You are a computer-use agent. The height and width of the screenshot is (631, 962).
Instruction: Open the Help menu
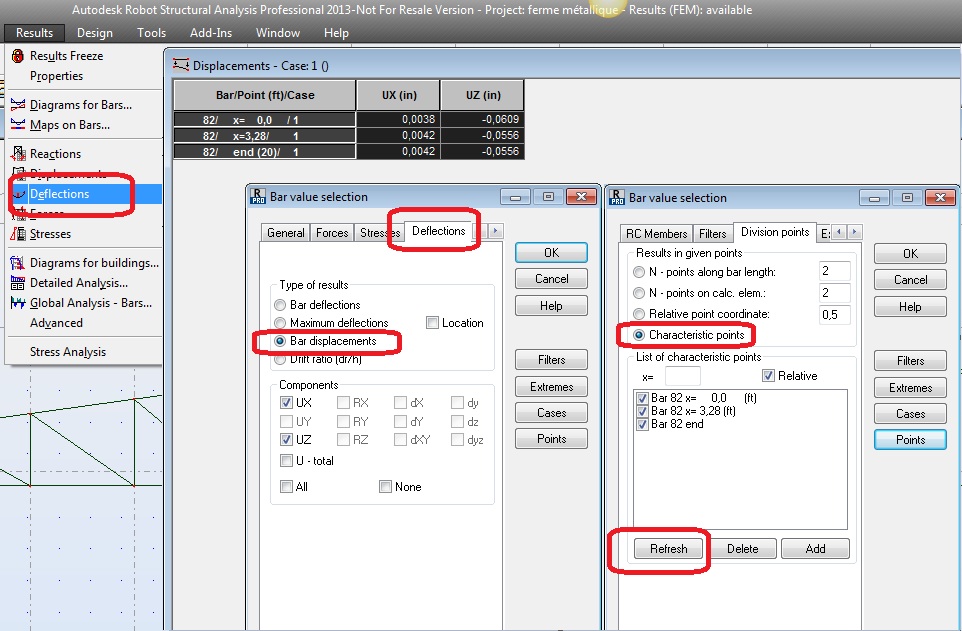(336, 33)
